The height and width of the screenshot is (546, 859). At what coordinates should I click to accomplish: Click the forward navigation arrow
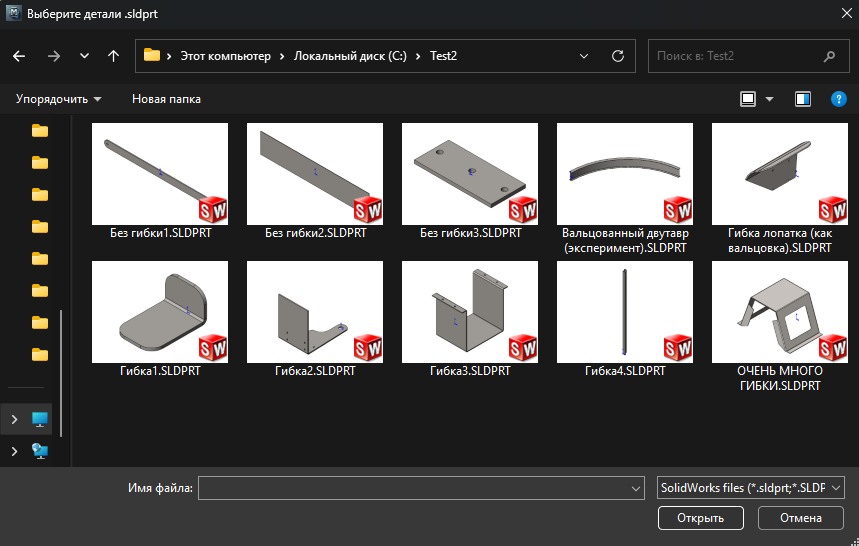[x=54, y=56]
